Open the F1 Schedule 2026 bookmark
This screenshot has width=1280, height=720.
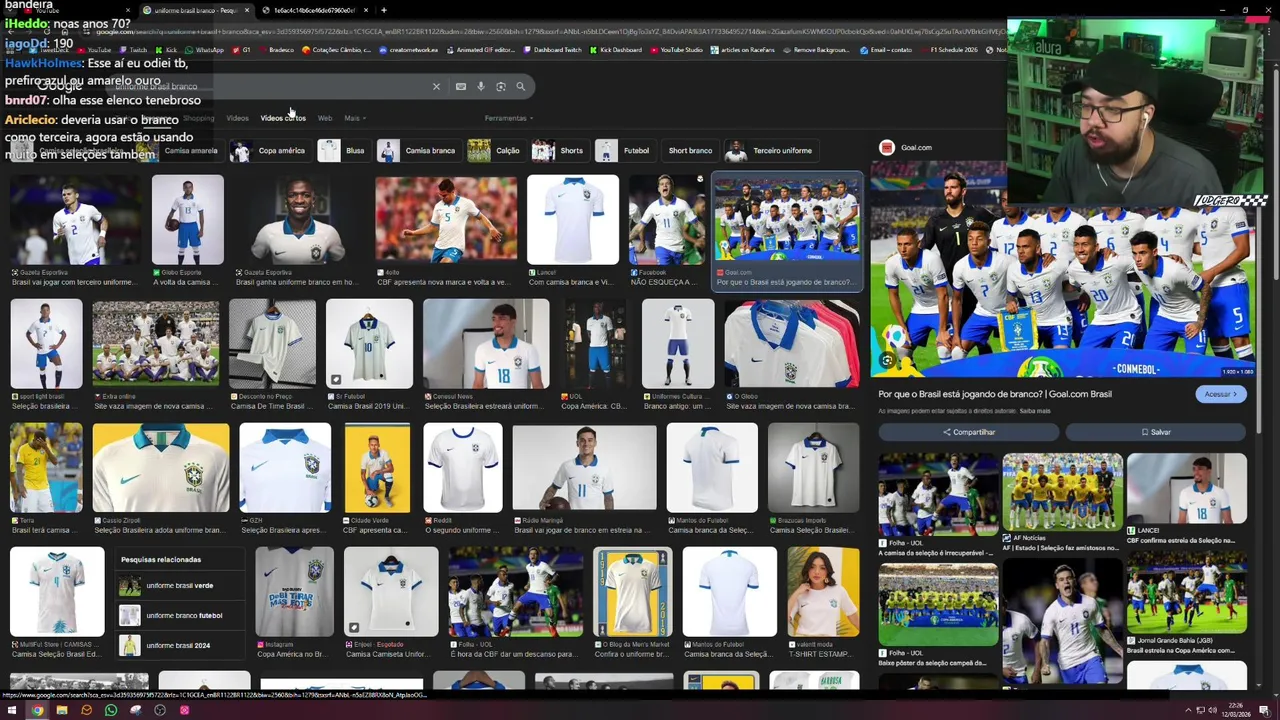pos(949,50)
